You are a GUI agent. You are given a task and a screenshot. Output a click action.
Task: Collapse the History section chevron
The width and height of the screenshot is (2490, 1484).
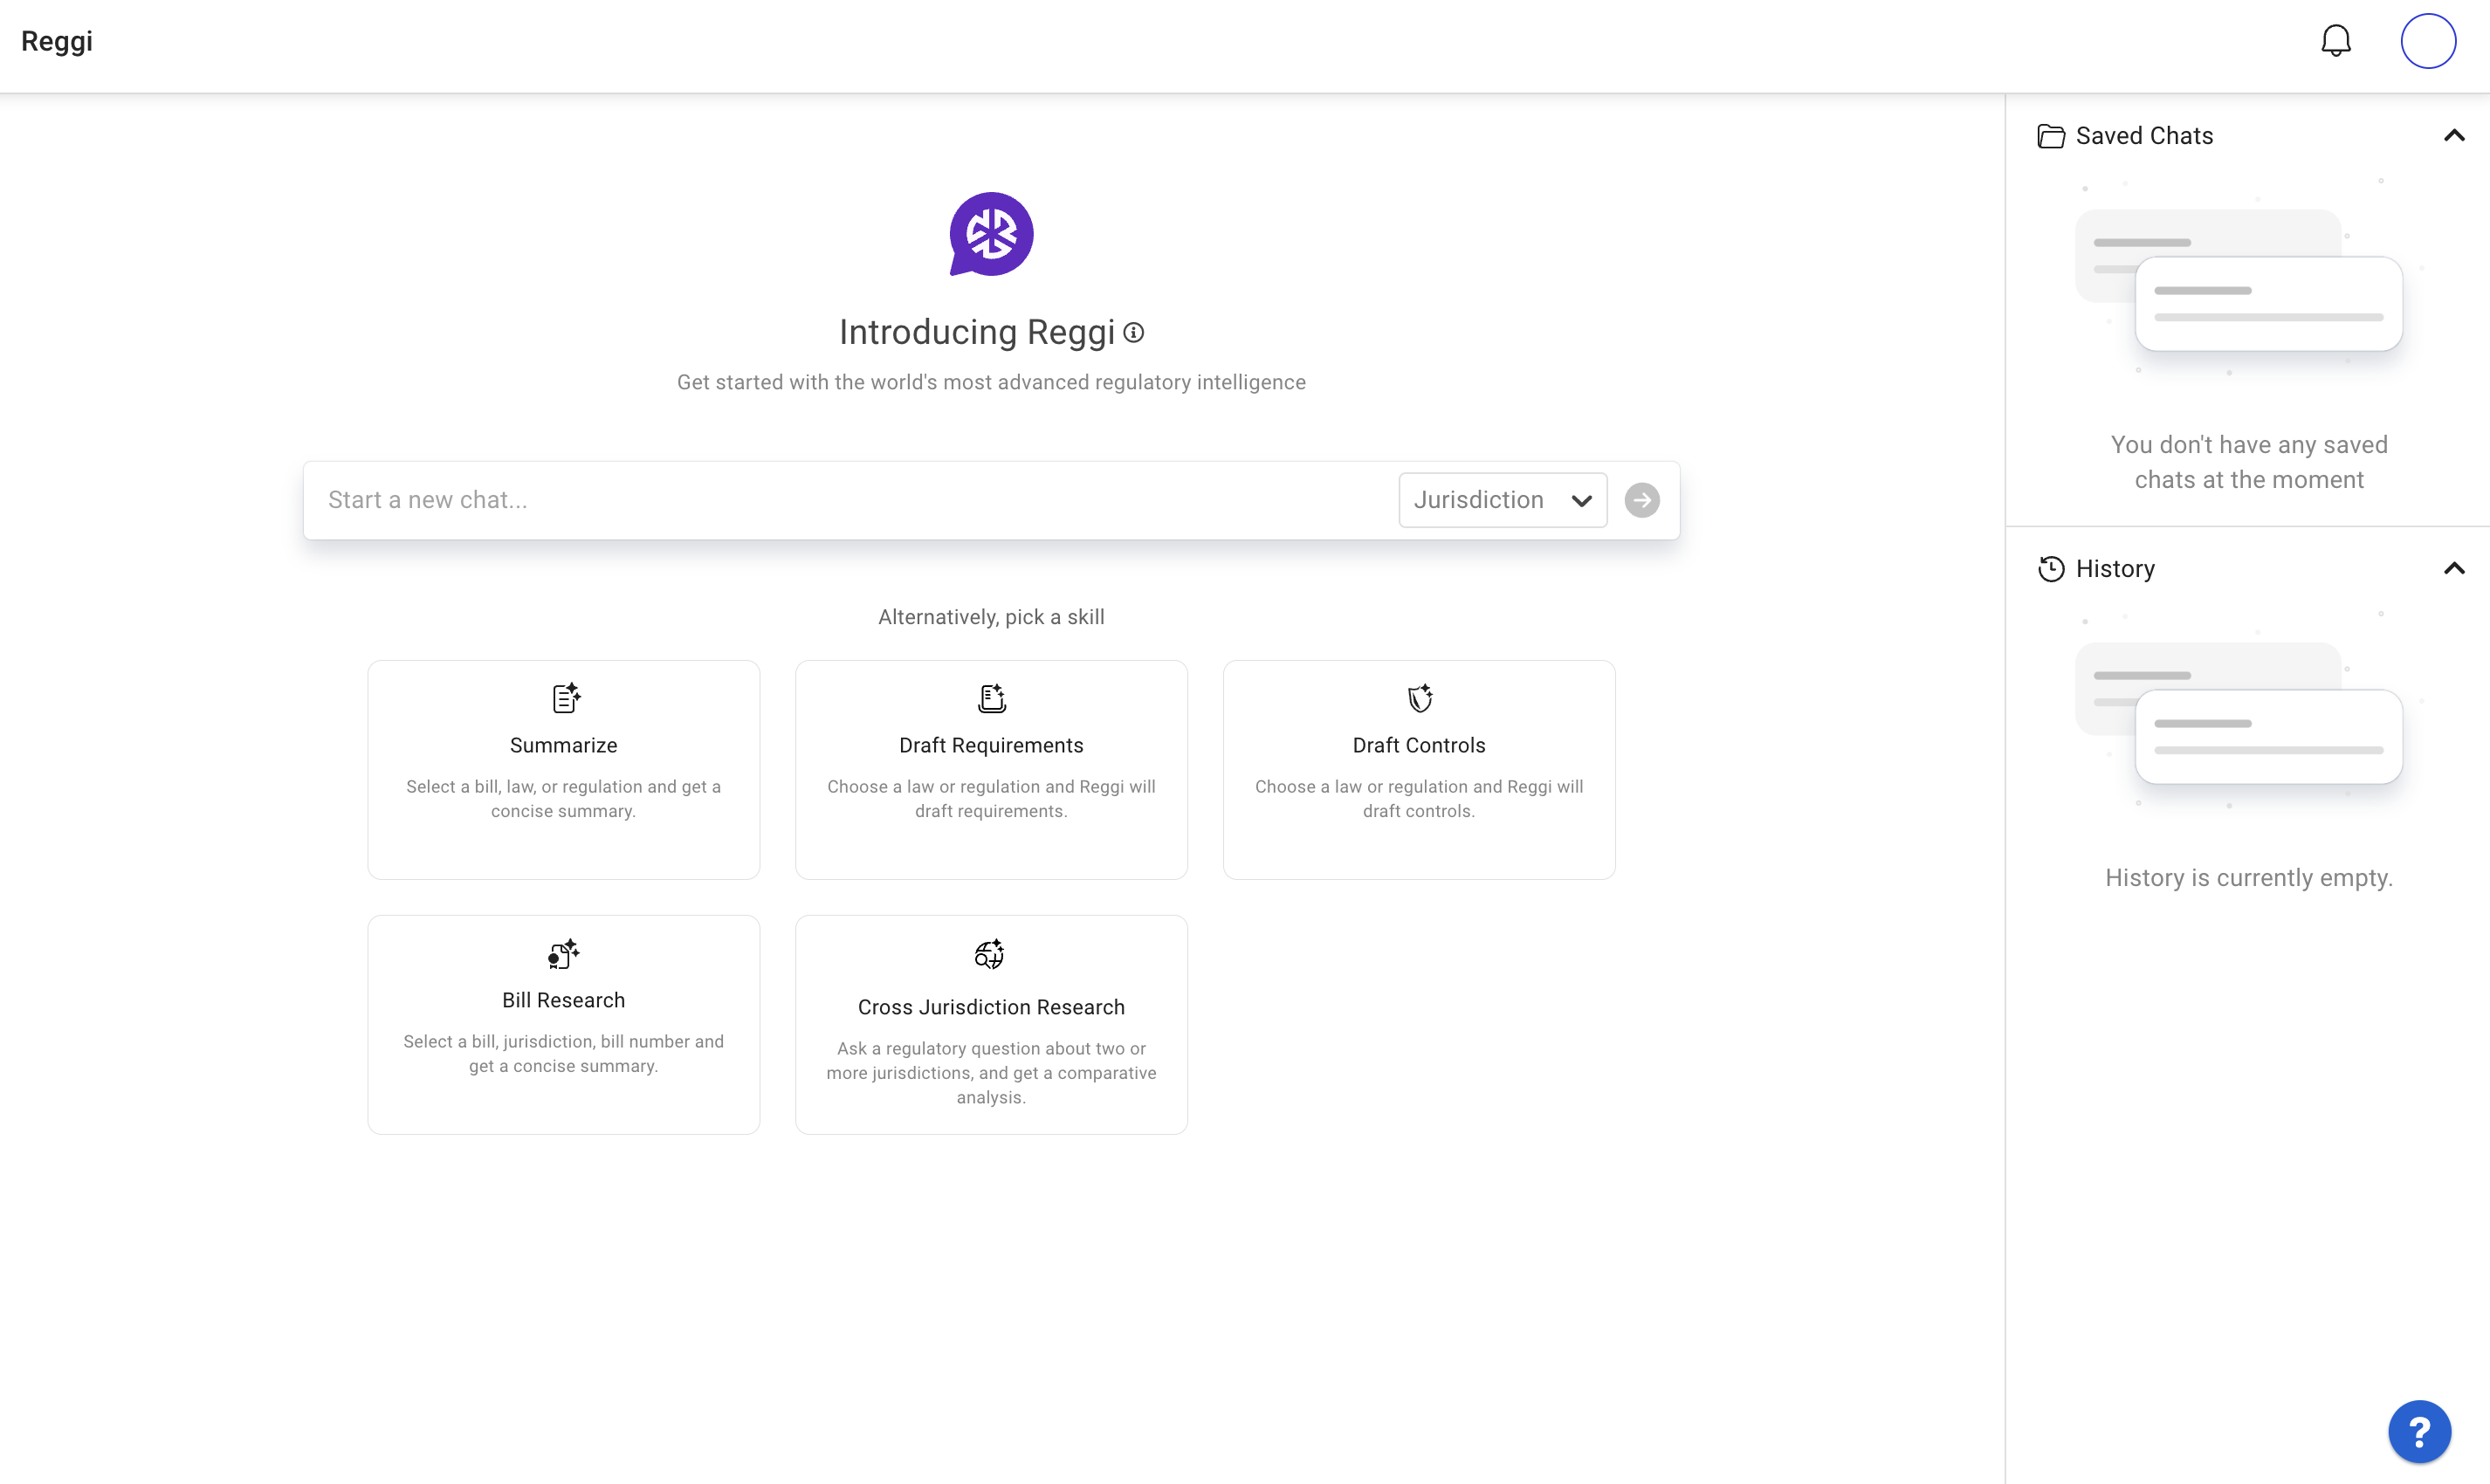2453,569
